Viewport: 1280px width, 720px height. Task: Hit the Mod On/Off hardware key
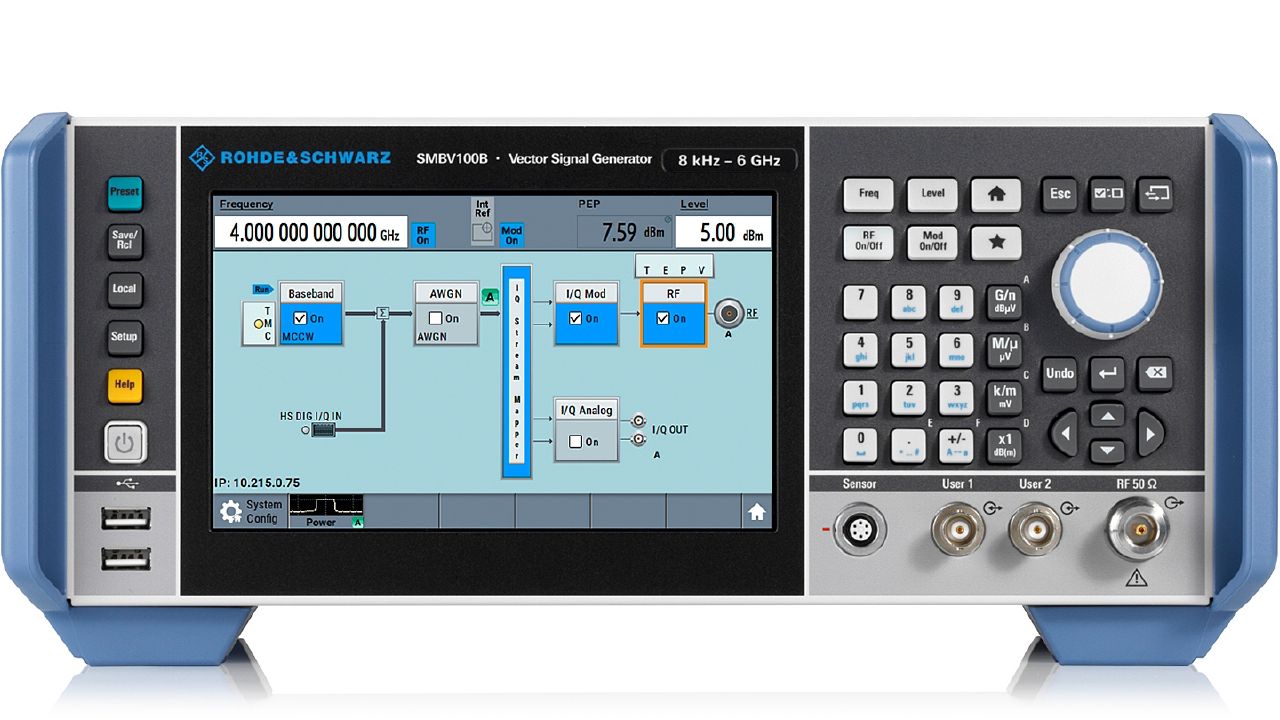tap(932, 243)
